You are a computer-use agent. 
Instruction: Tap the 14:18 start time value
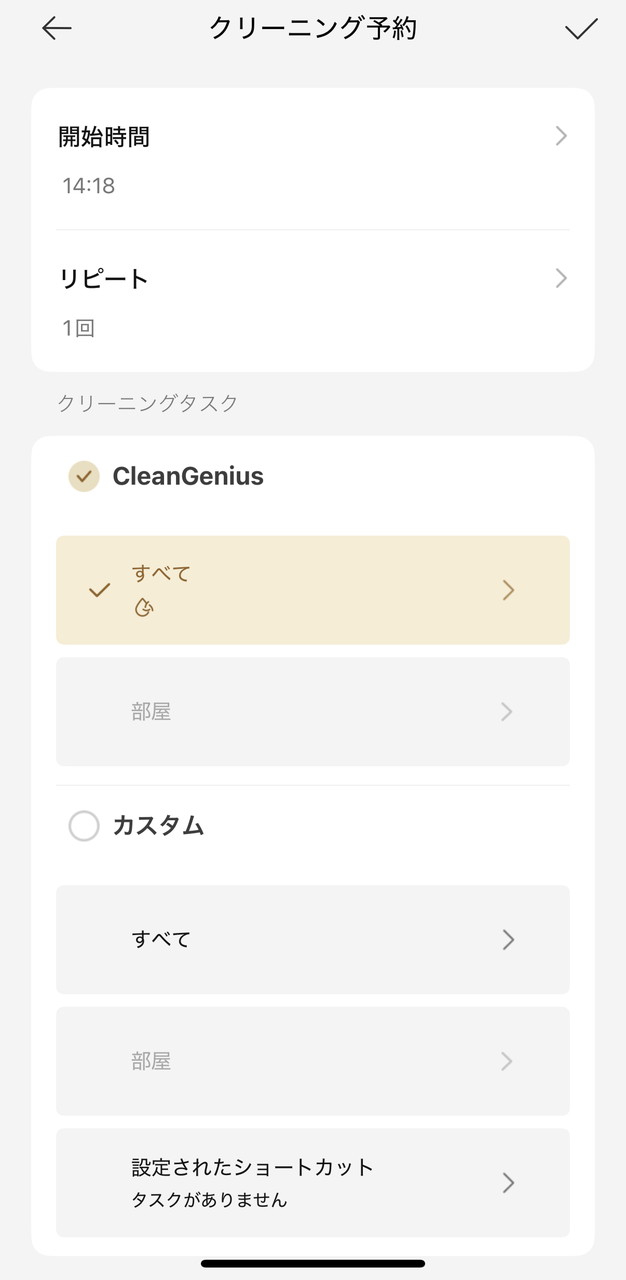click(x=88, y=186)
